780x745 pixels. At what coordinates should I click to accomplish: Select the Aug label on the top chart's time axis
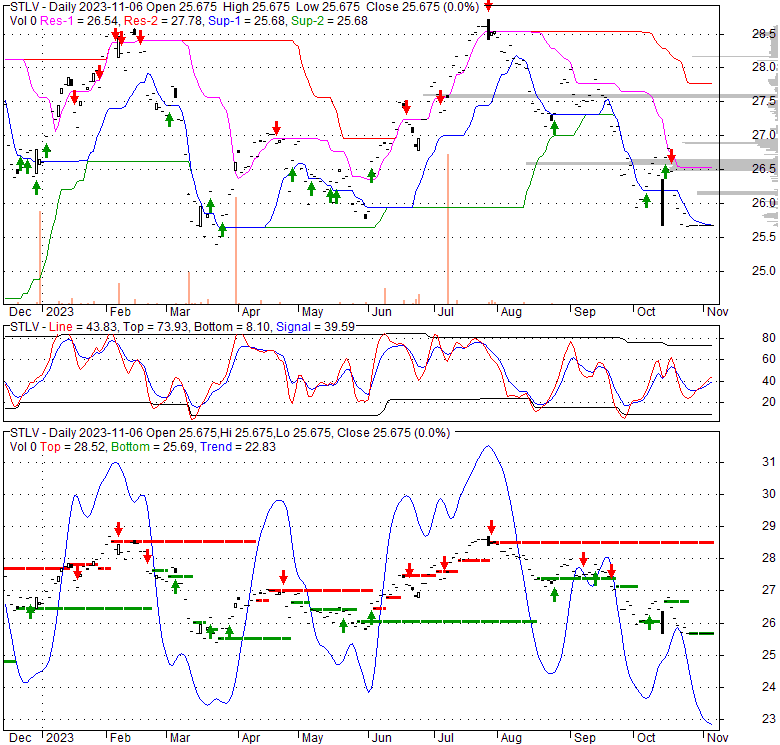coord(511,312)
